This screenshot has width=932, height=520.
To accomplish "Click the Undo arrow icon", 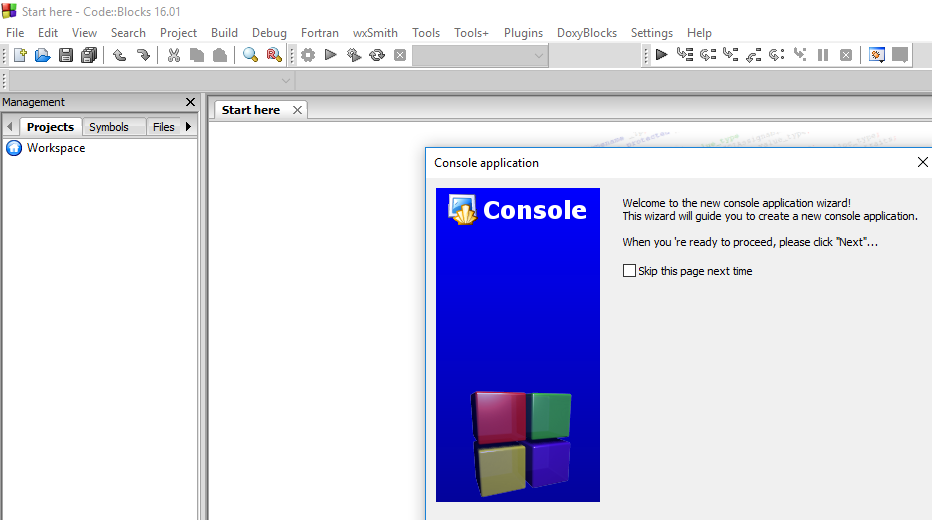I will [119, 55].
